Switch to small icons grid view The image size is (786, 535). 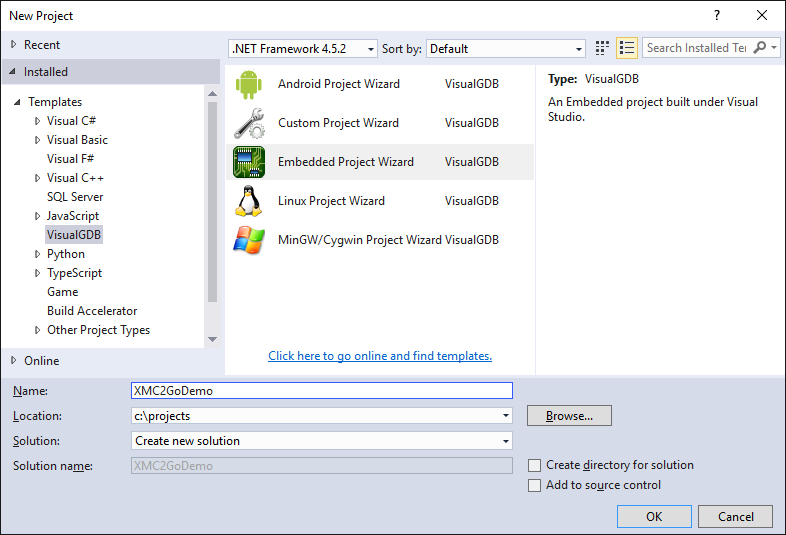coord(602,48)
